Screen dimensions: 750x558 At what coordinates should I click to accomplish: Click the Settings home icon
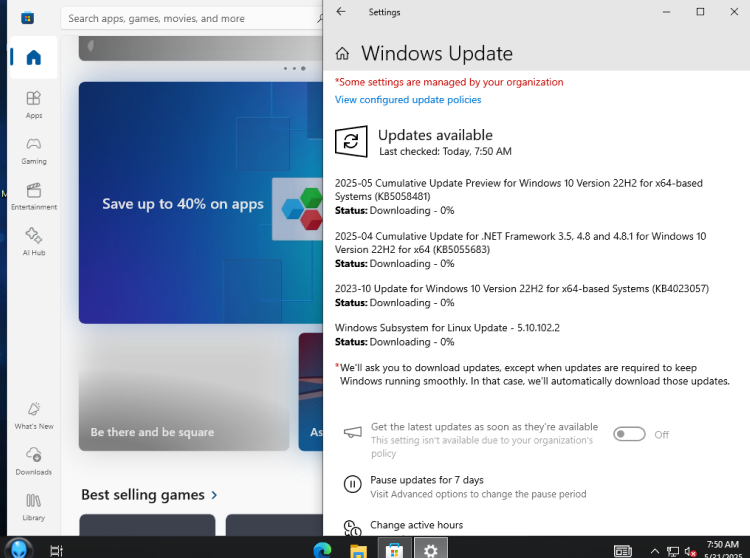342,54
